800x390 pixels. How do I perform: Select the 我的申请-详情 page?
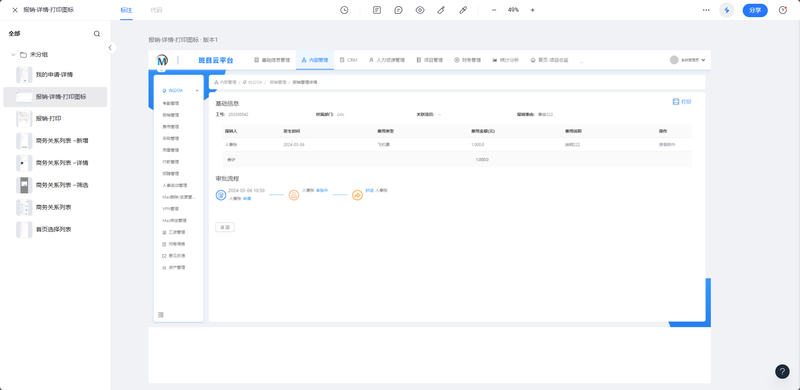pos(55,75)
